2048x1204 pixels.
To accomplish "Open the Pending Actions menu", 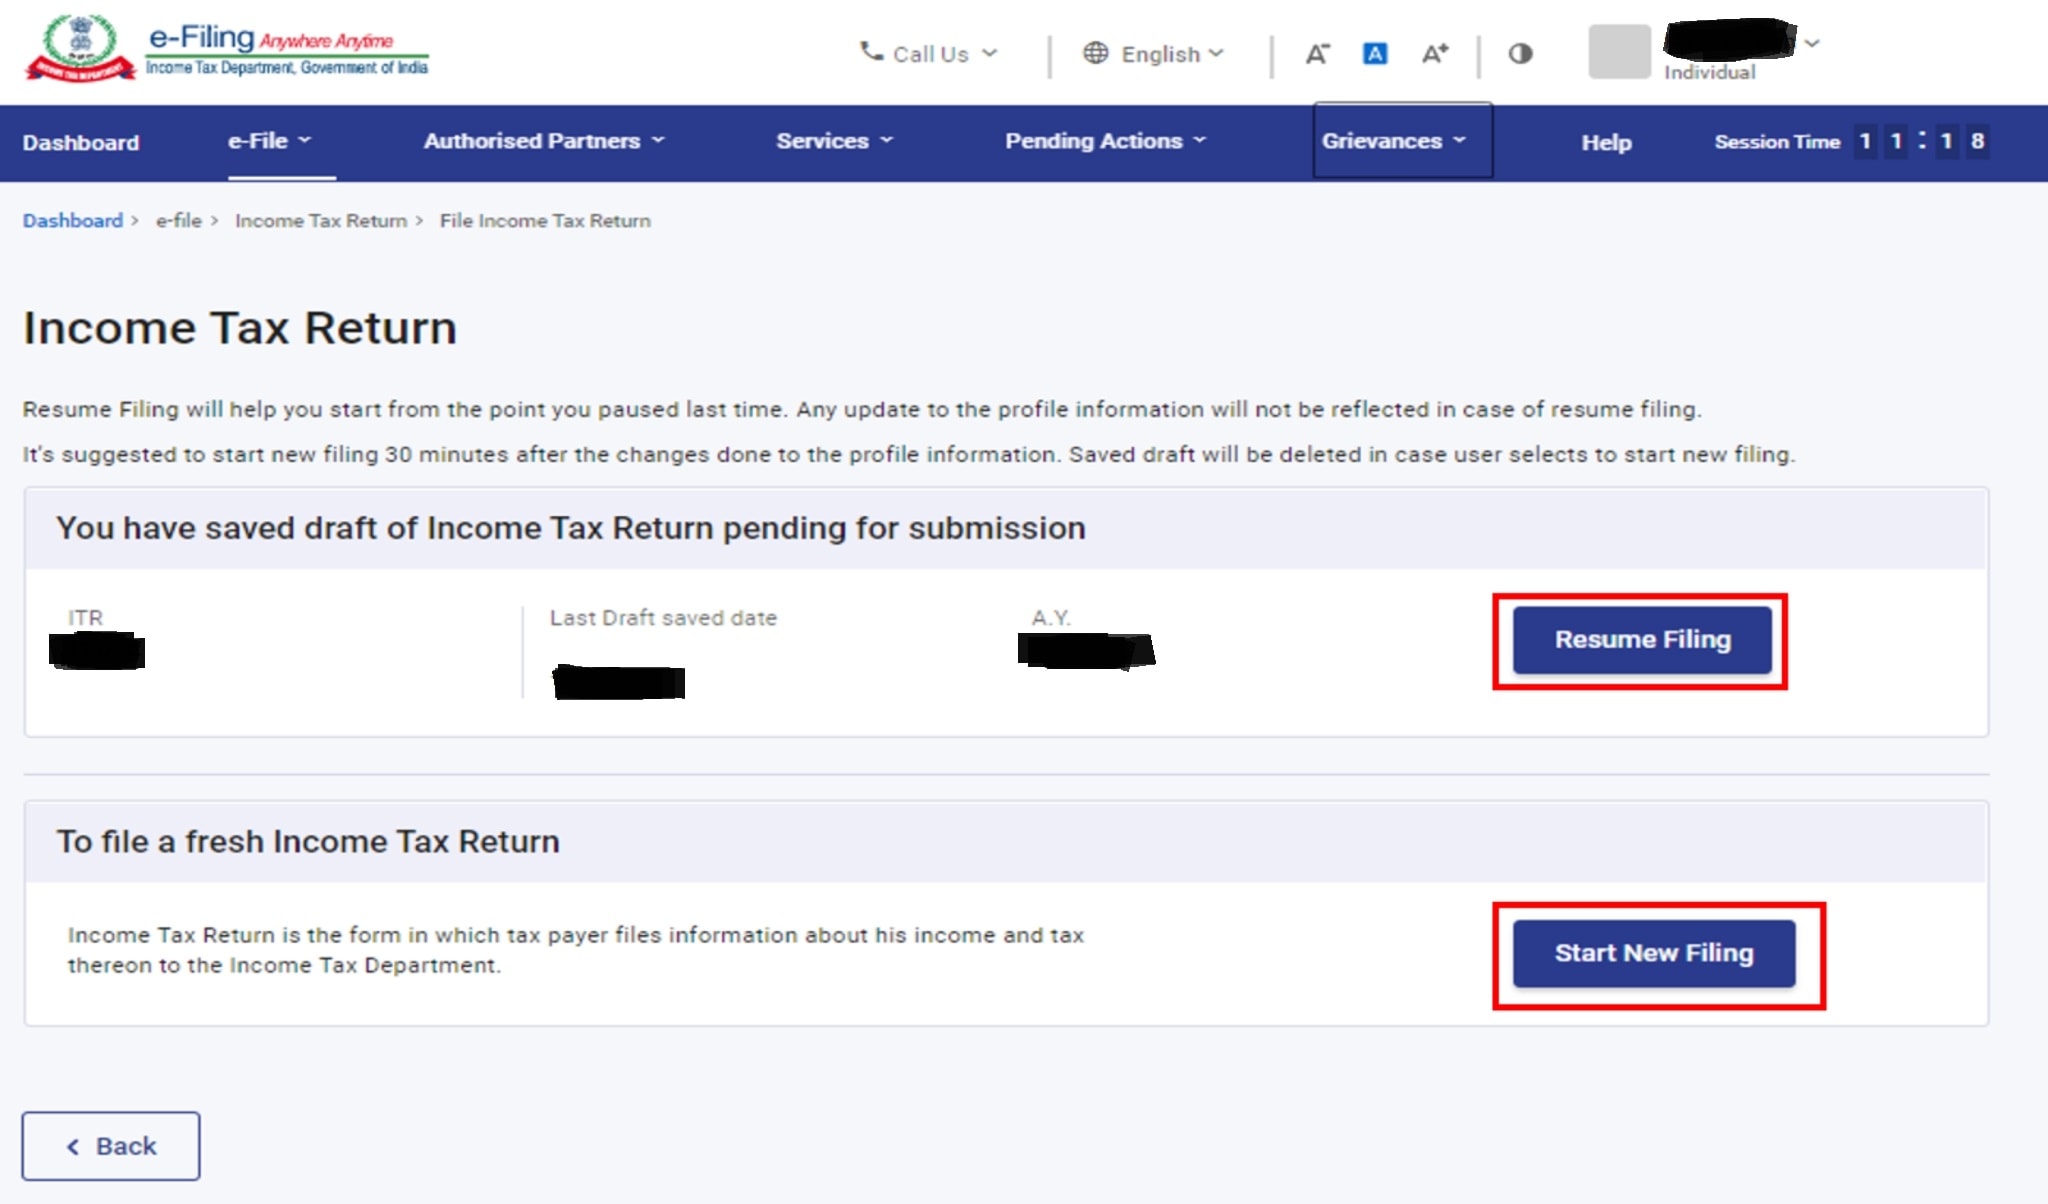I will (1105, 141).
